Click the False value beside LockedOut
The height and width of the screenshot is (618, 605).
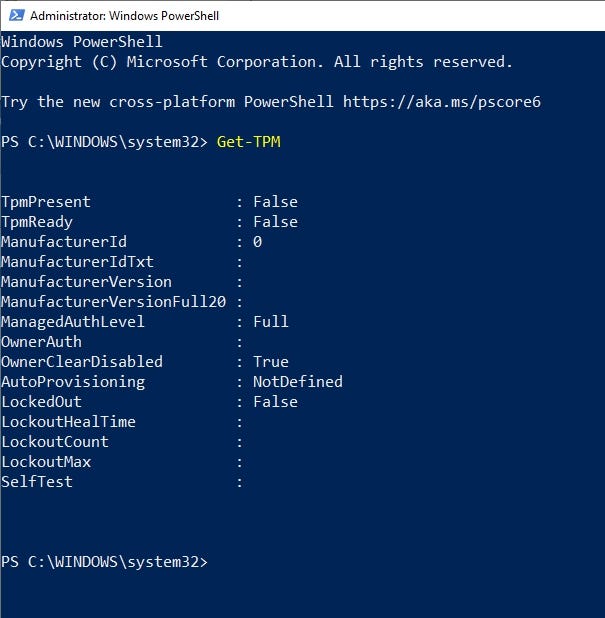pyautogui.click(x=275, y=402)
